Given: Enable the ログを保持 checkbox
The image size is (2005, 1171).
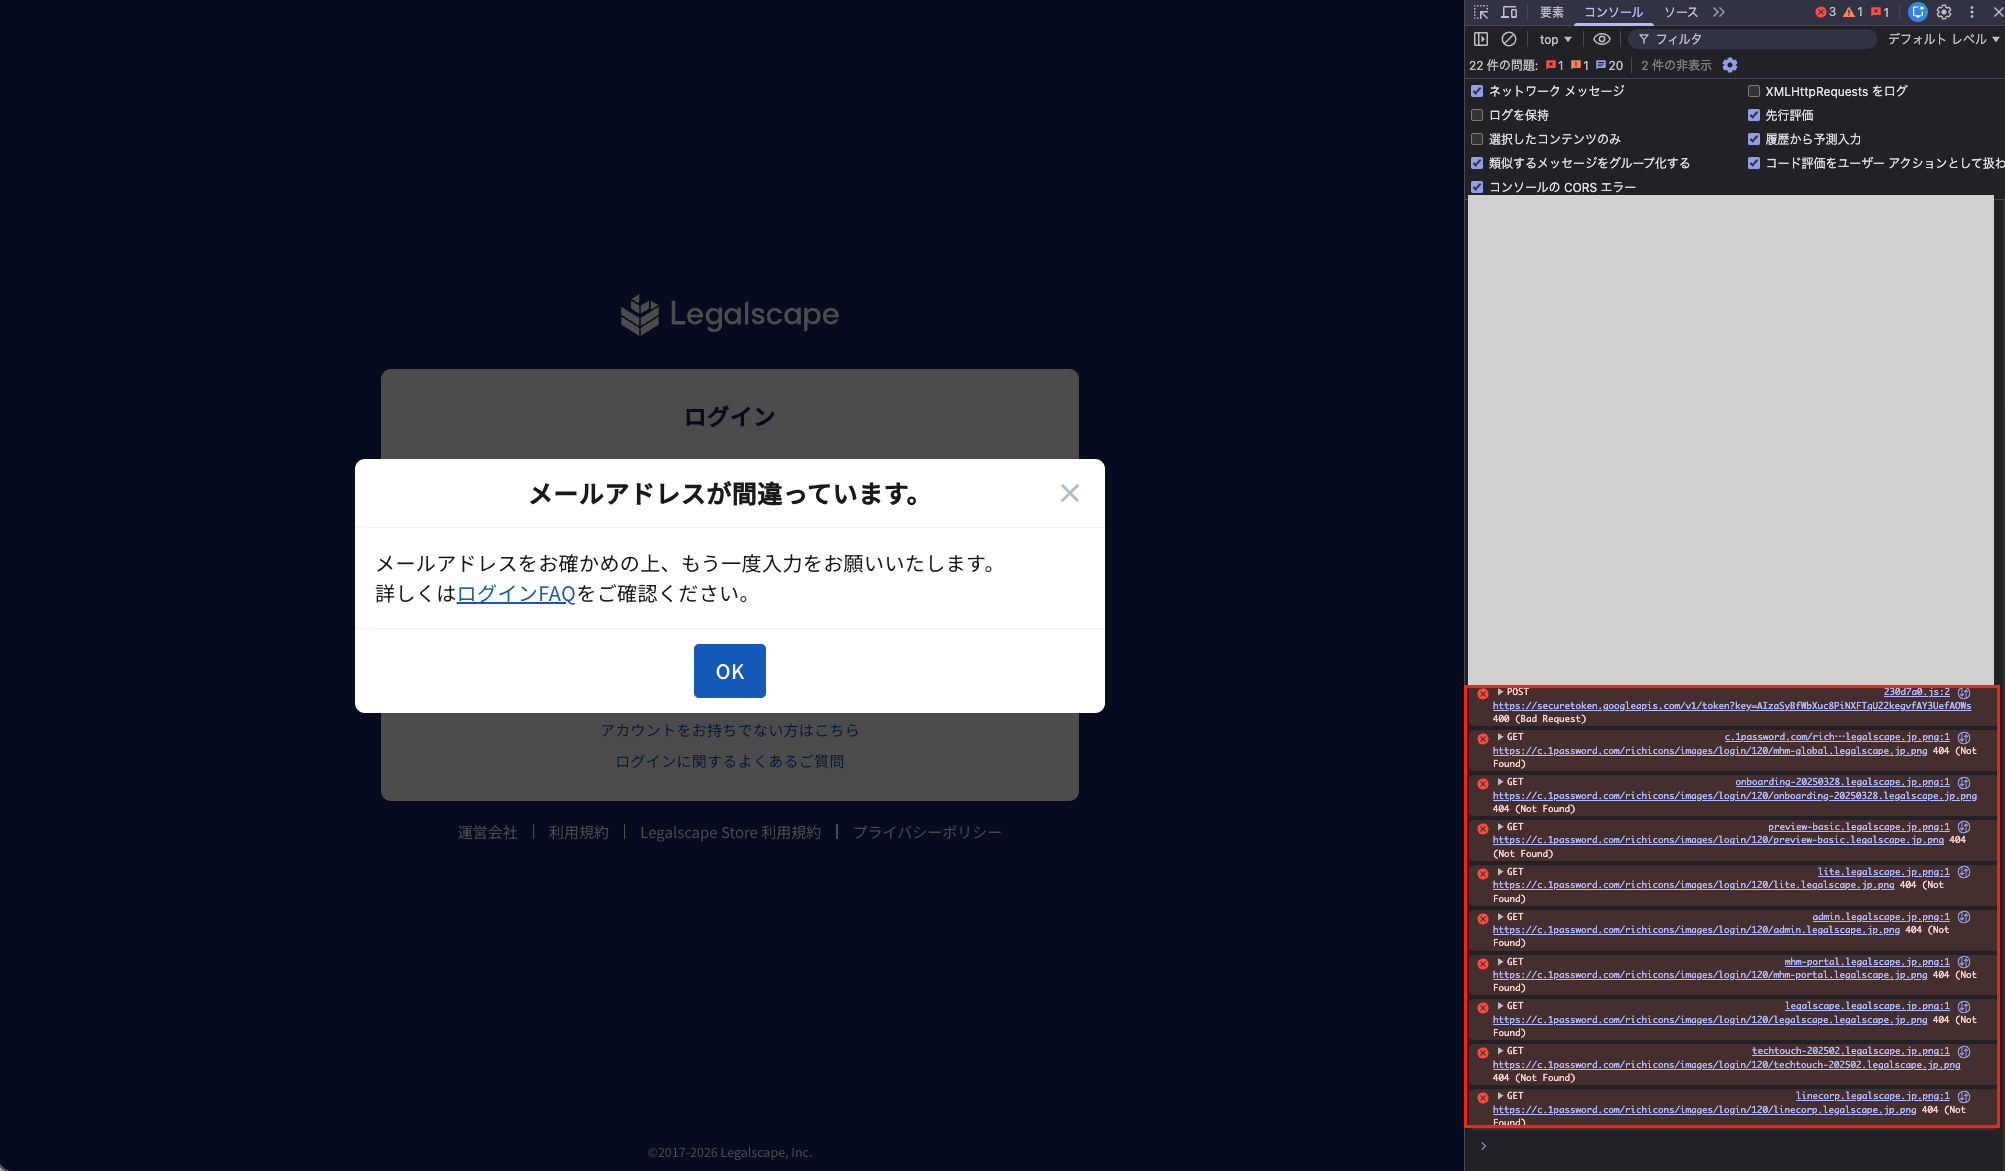Looking at the screenshot, I should point(1477,115).
